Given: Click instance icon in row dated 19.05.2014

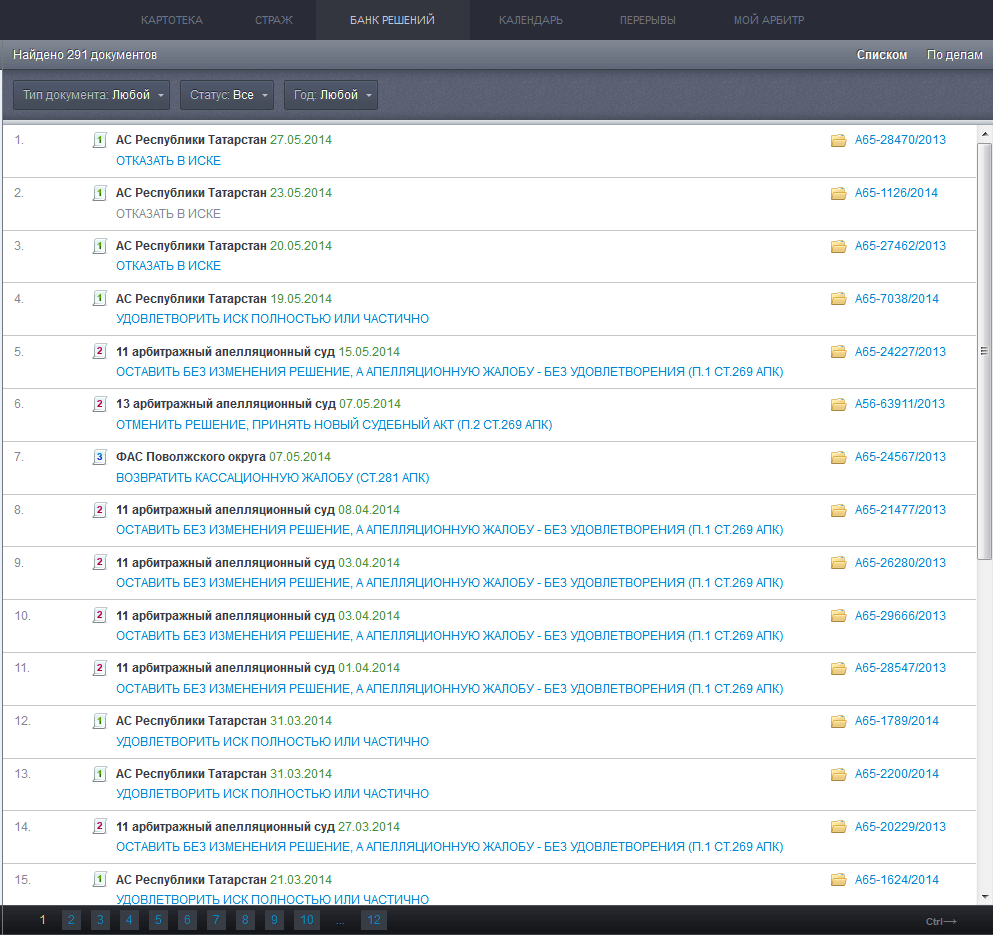Looking at the screenshot, I should point(99,298).
